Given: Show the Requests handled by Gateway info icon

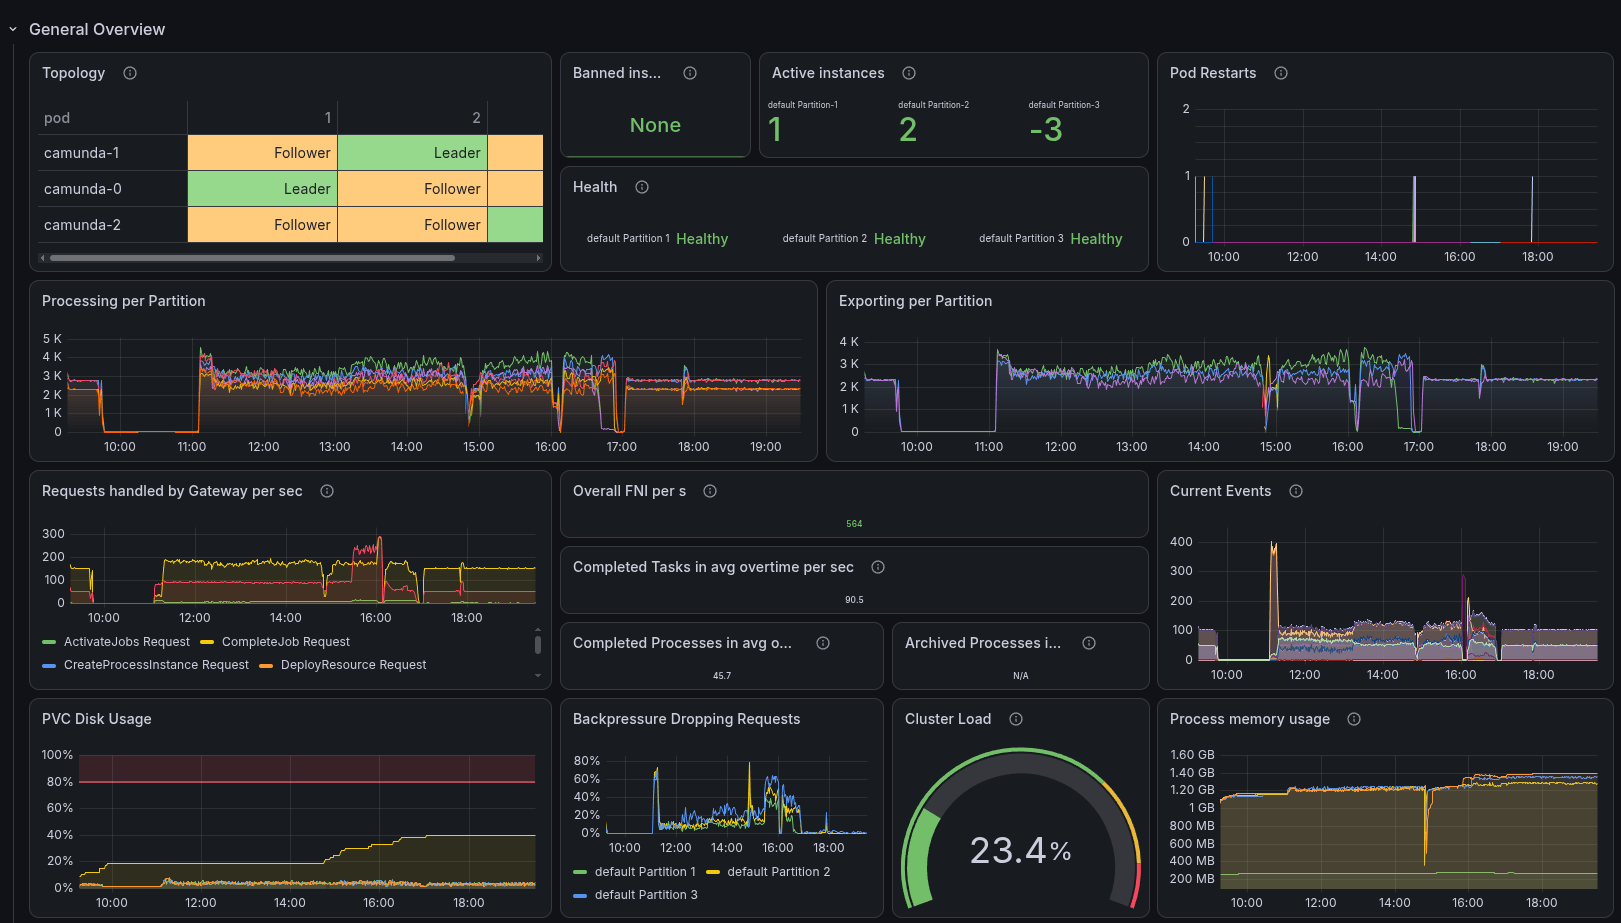Looking at the screenshot, I should 327,491.
